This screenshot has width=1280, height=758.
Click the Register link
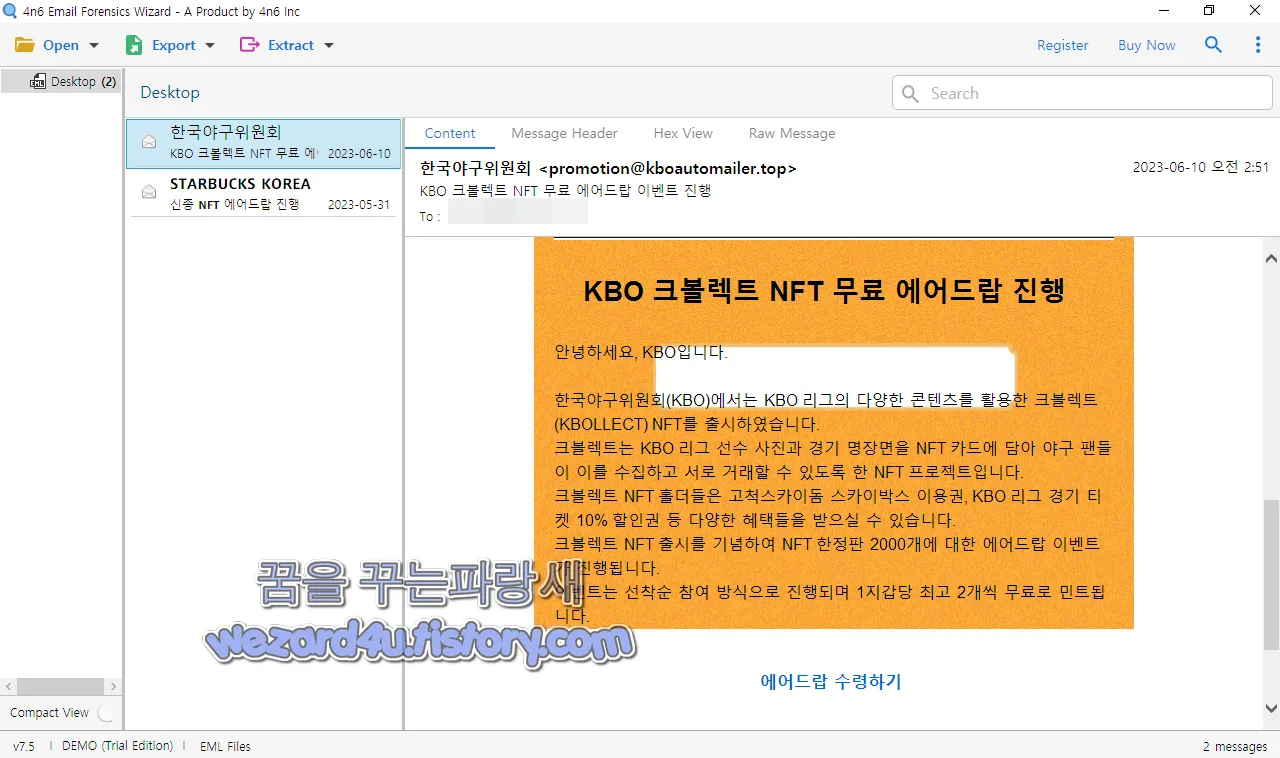[x=1062, y=45]
